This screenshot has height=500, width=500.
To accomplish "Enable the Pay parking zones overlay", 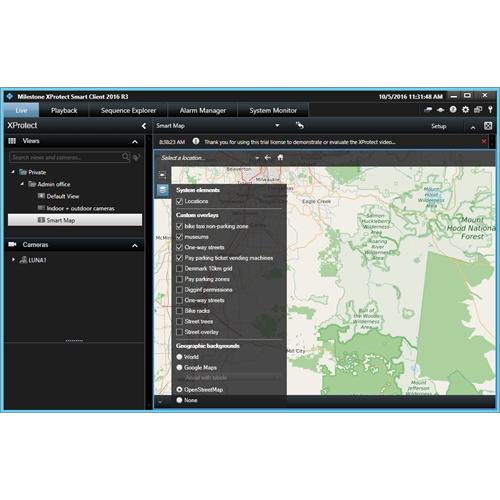I will pyautogui.click(x=179, y=279).
